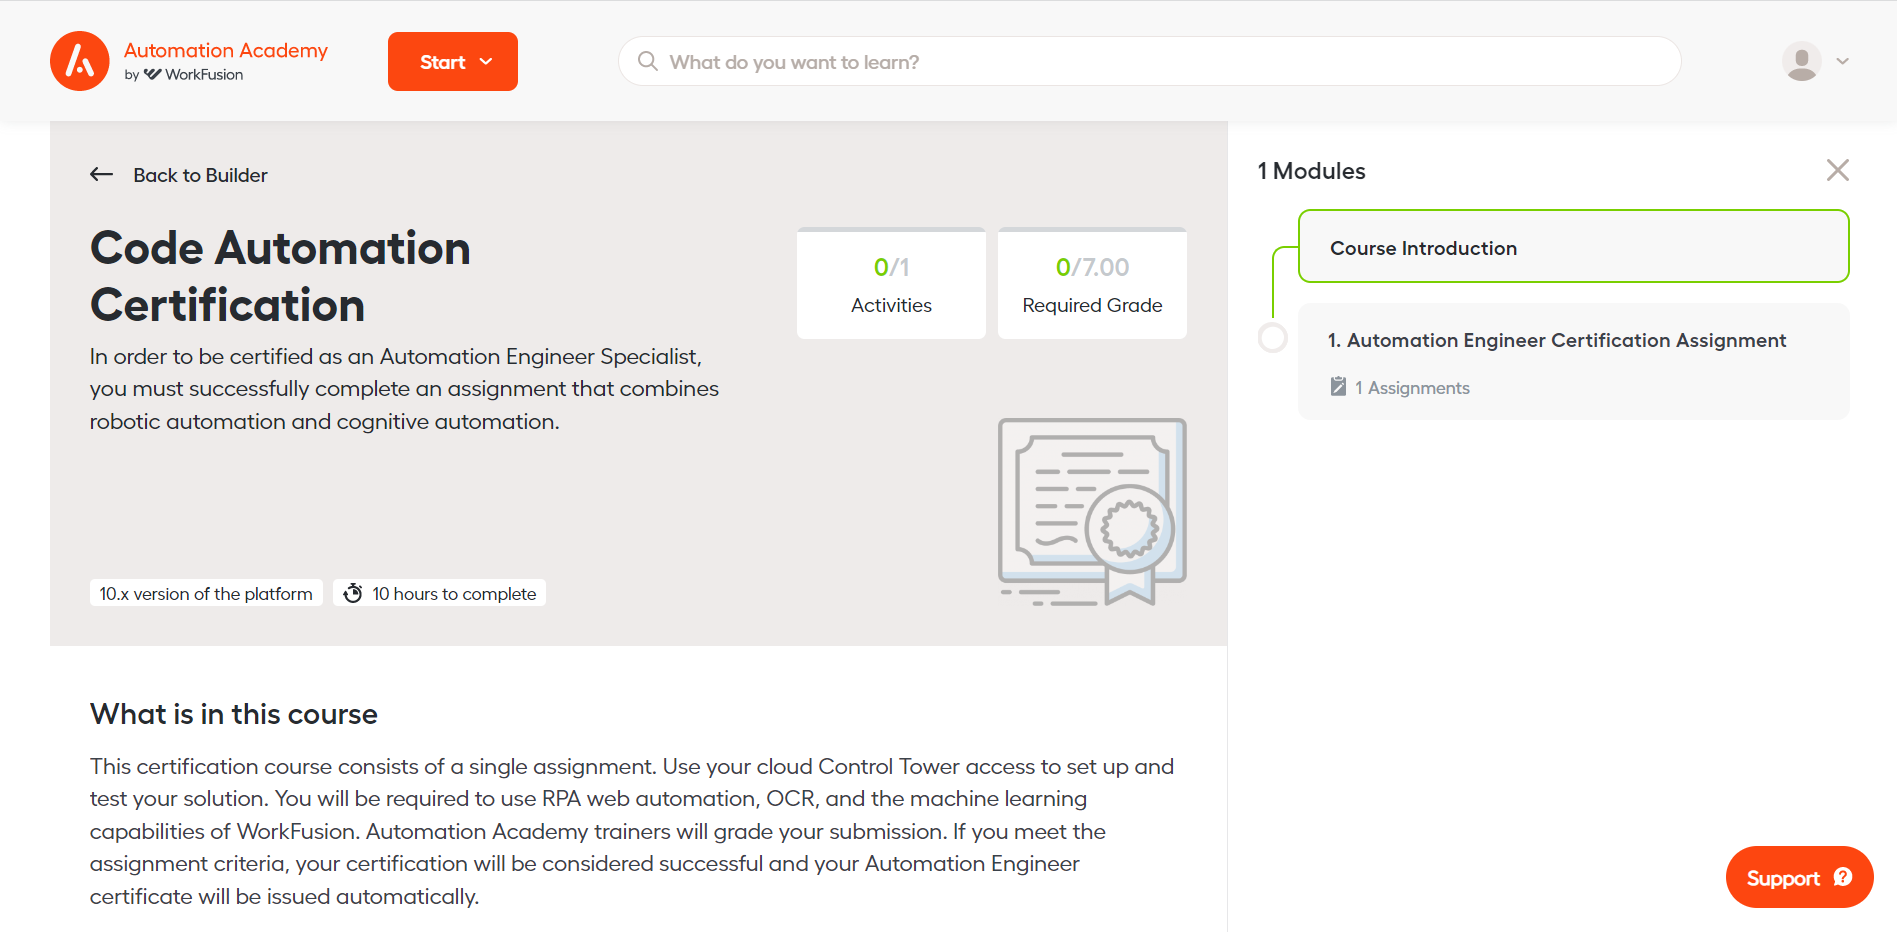Click the '1 Assignments' label

pyautogui.click(x=1412, y=388)
